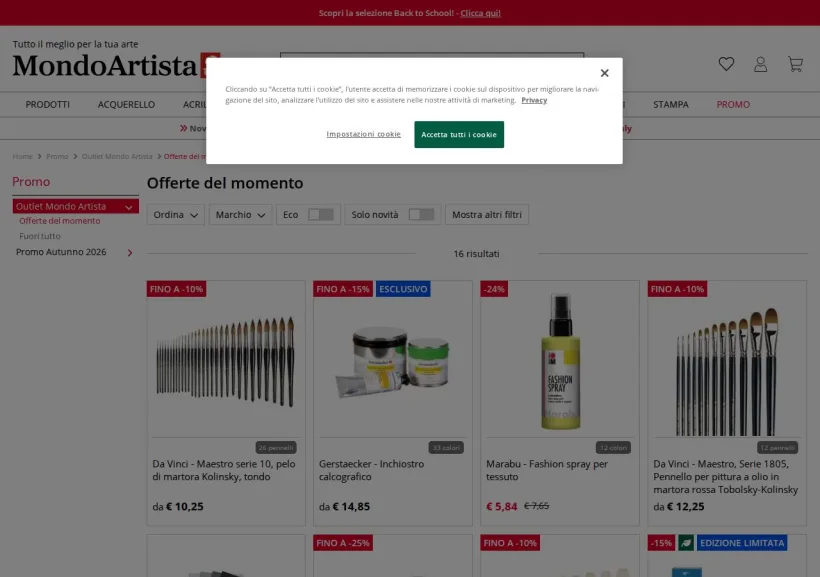This screenshot has width=820, height=577.
Task: Click the 12 colori badge
Action: point(613,448)
